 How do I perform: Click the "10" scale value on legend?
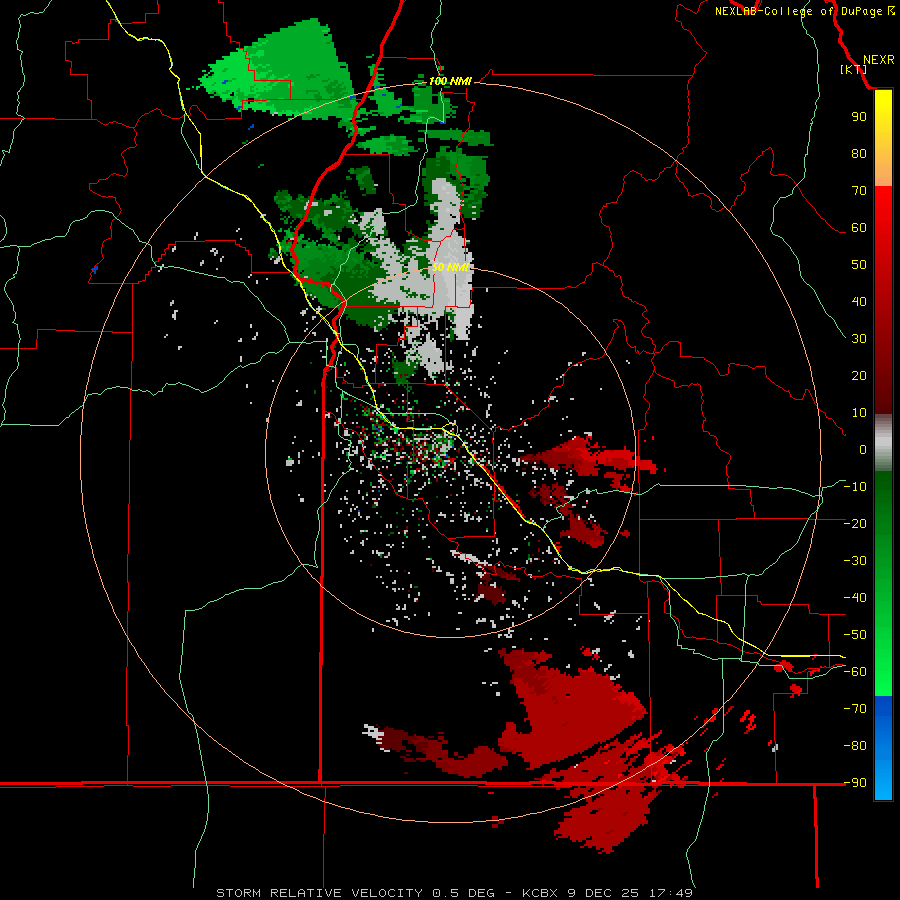point(859,413)
